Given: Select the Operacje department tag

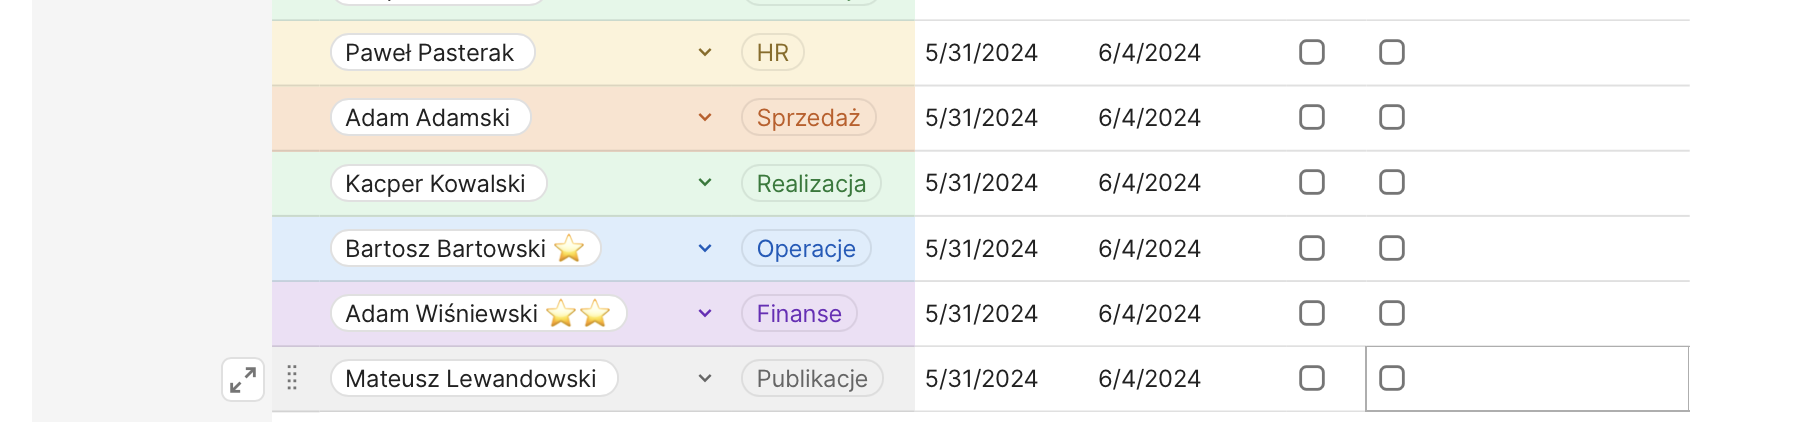Looking at the screenshot, I should tap(806, 249).
